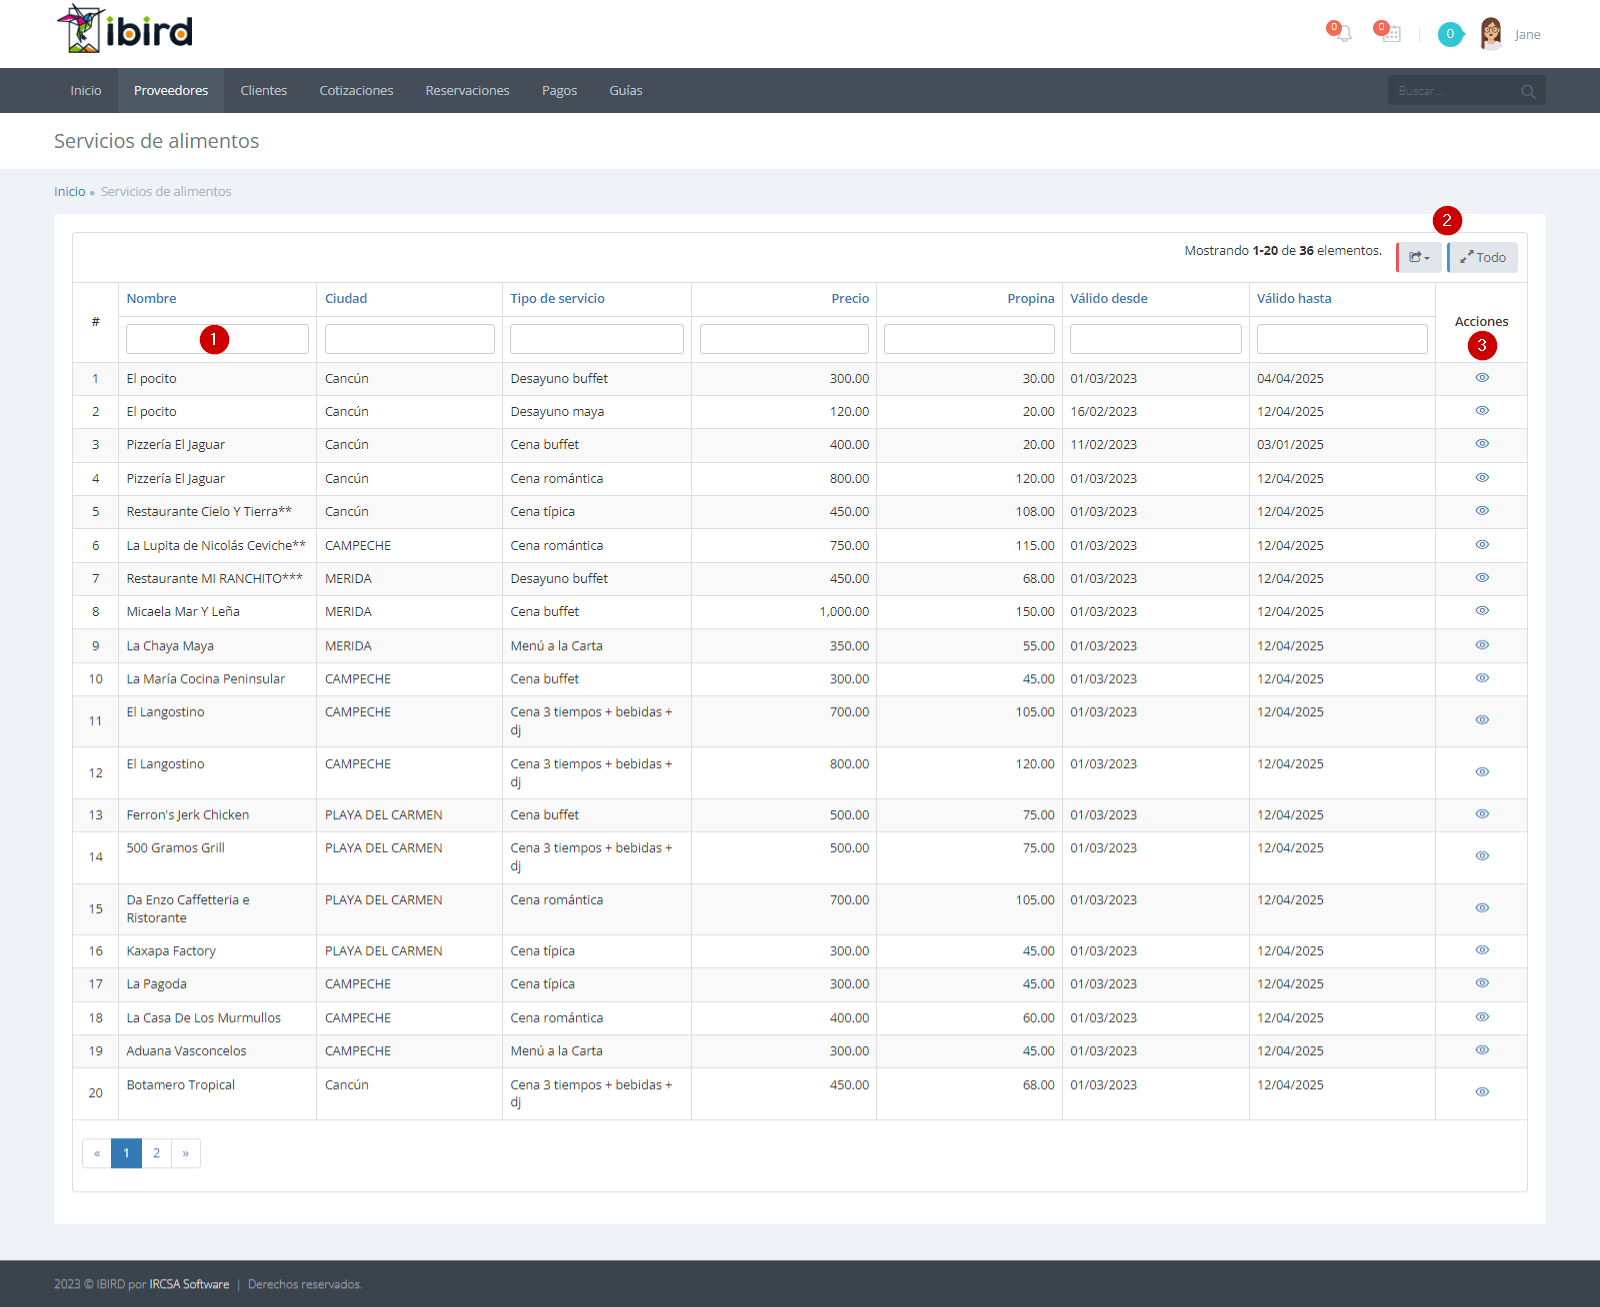Screen dimensions: 1600x1307
Task: Click the Inicio breadcrumb link
Action: click(69, 192)
